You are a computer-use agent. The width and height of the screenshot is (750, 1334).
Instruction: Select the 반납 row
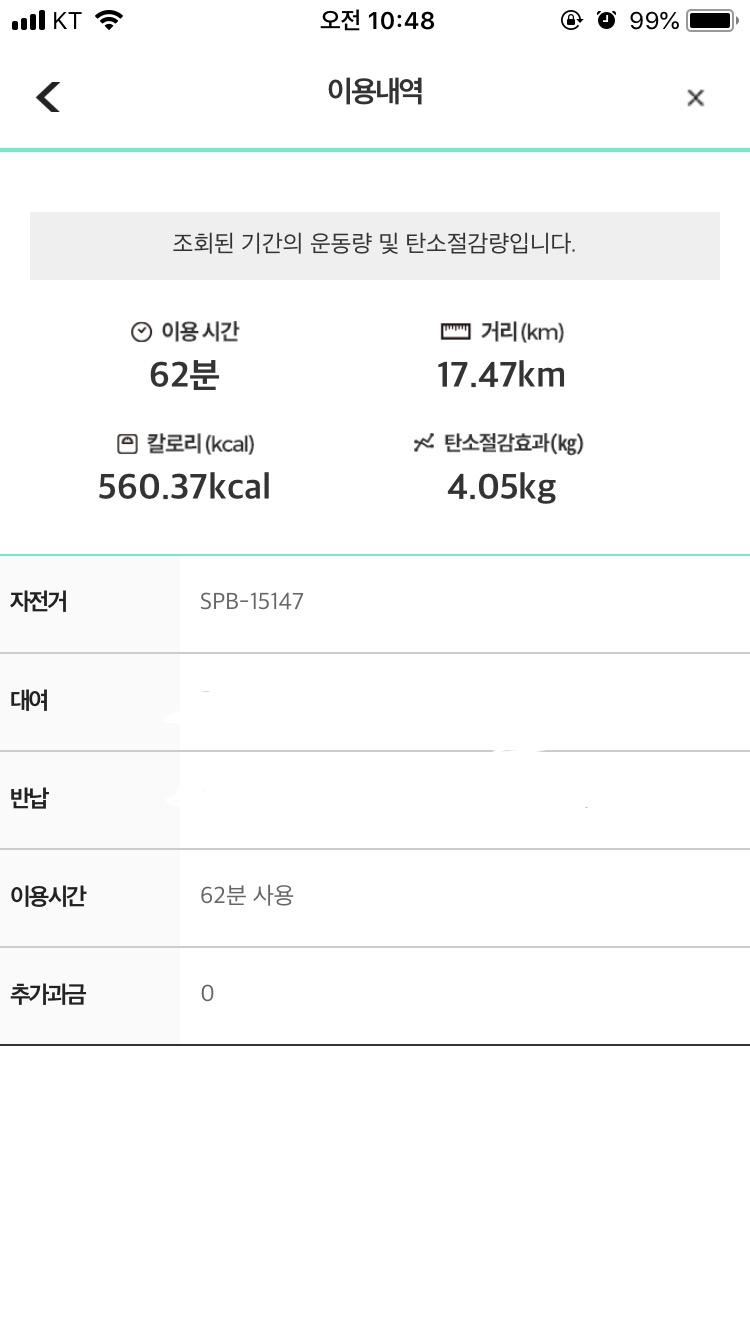[x=375, y=799]
